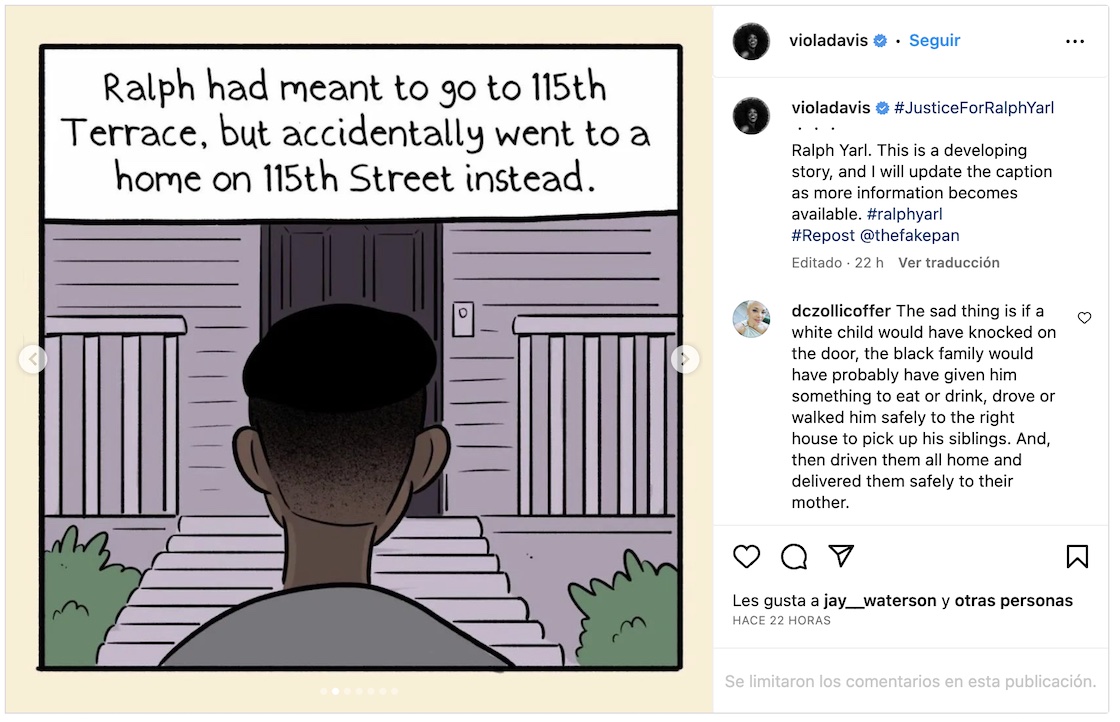
Task: Open the #ralphyarl hashtag link
Action: [x=904, y=214]
